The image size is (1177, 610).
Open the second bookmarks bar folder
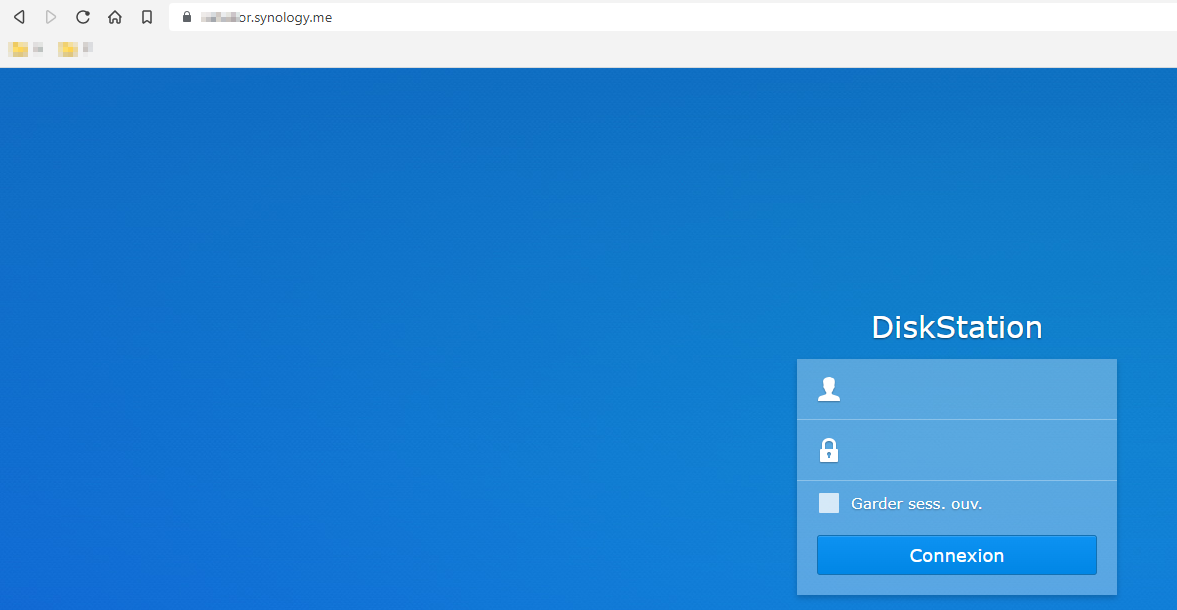pos(76,50)
